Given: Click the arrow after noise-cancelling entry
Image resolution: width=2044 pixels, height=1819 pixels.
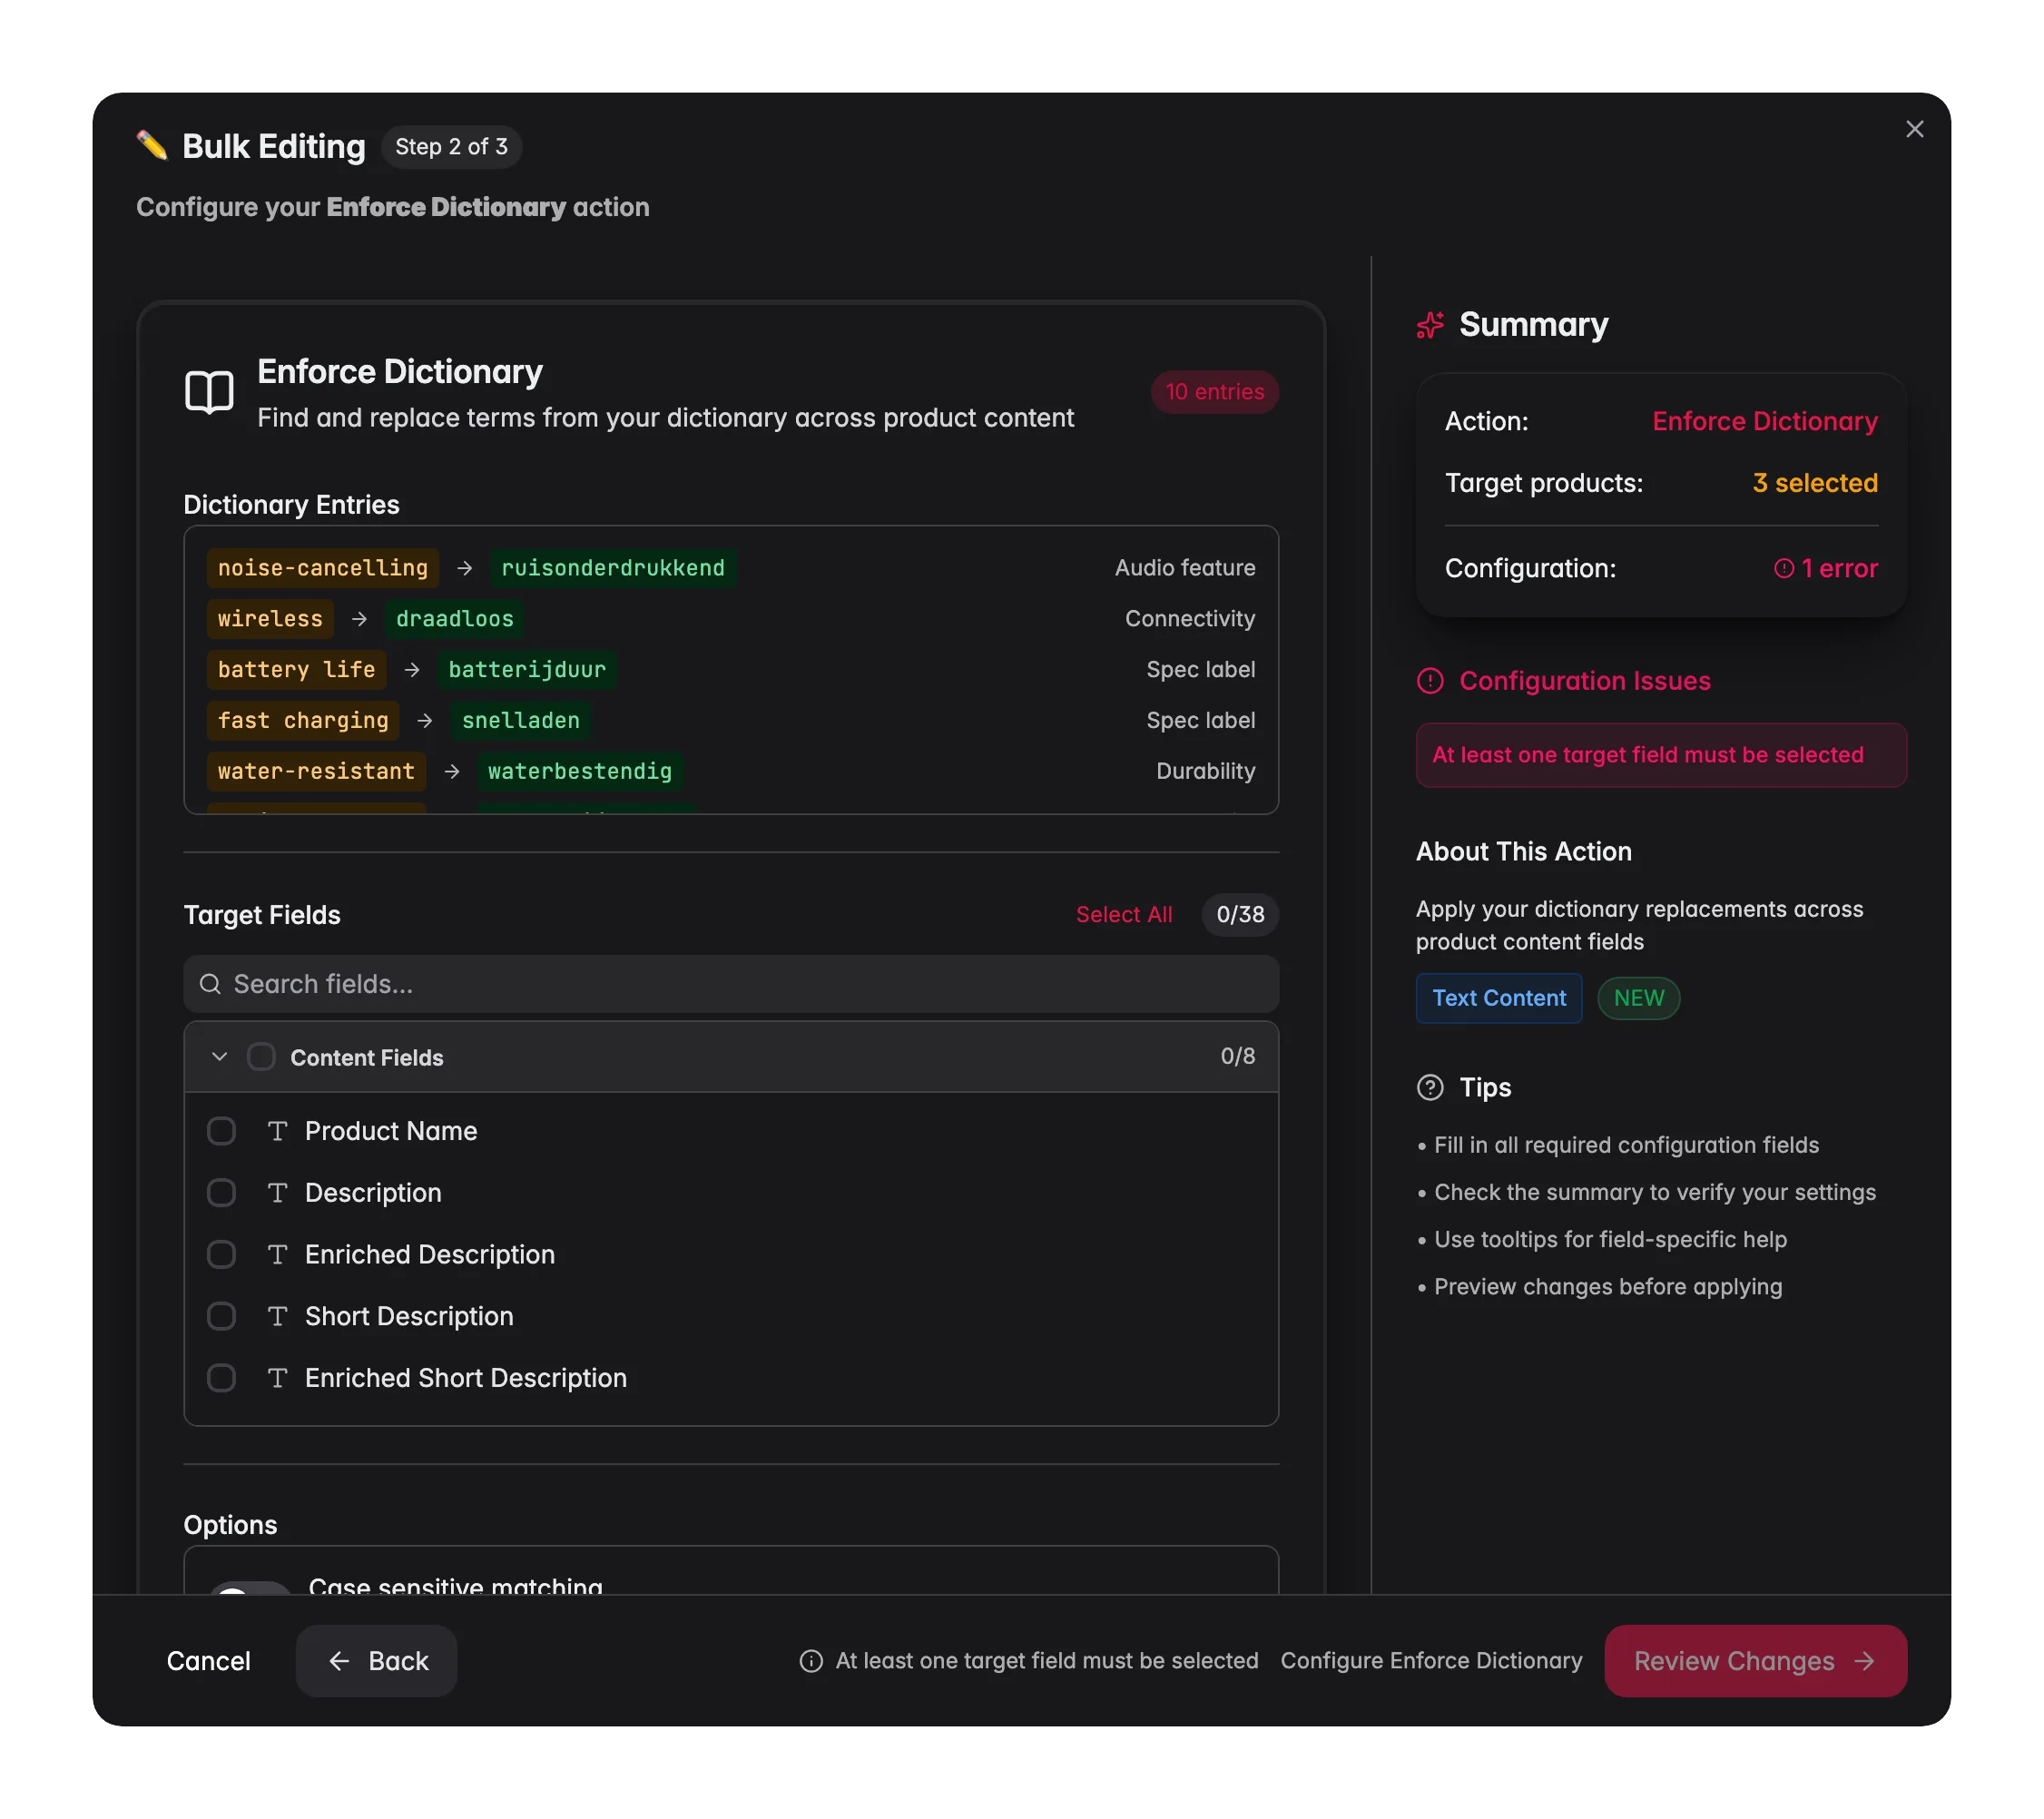Looking at the screenshot, I should click(x=464, y=568).
